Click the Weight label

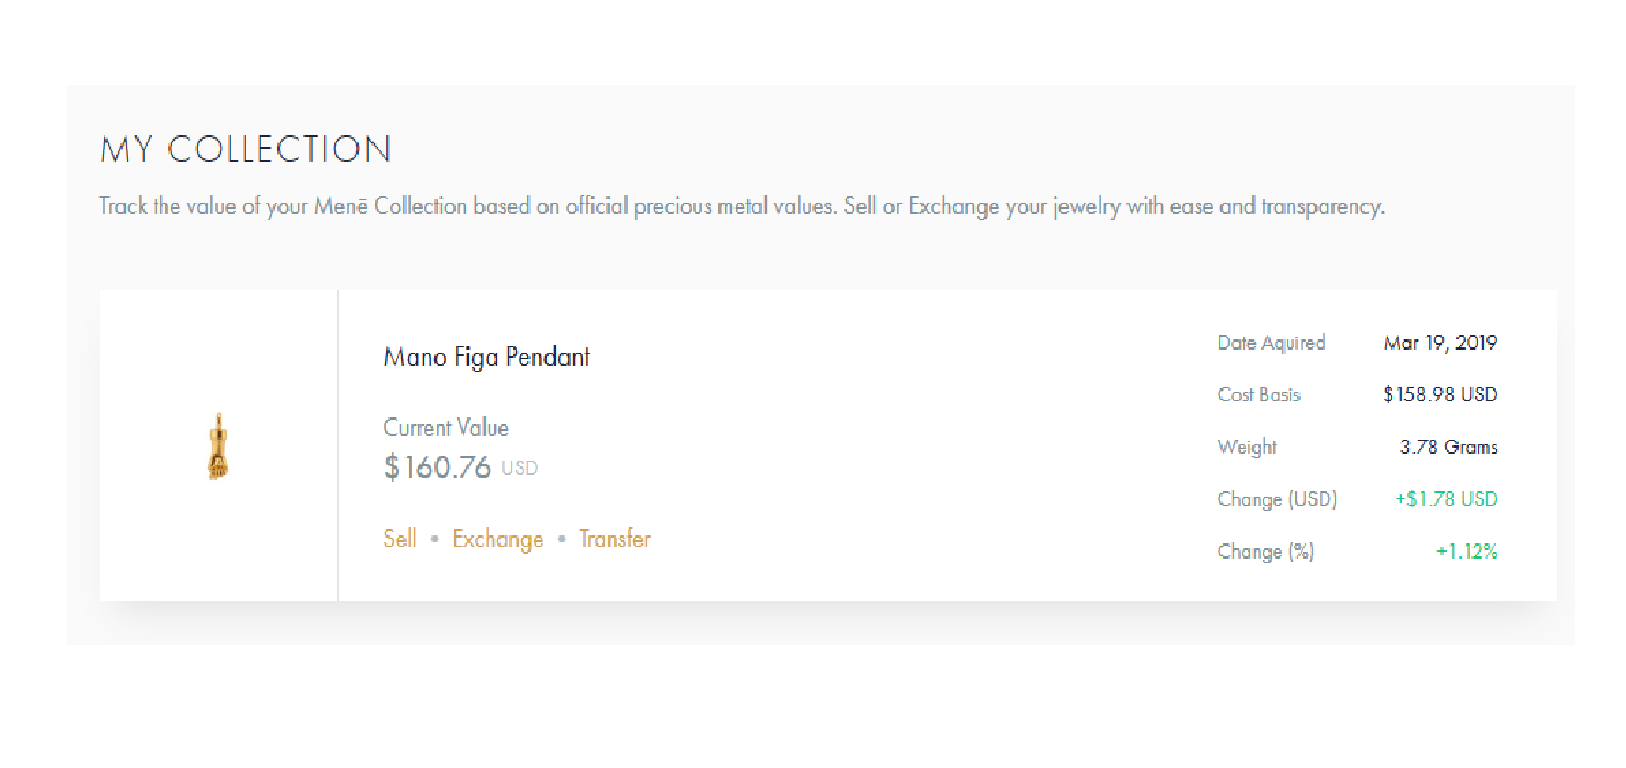[1247, 447]
